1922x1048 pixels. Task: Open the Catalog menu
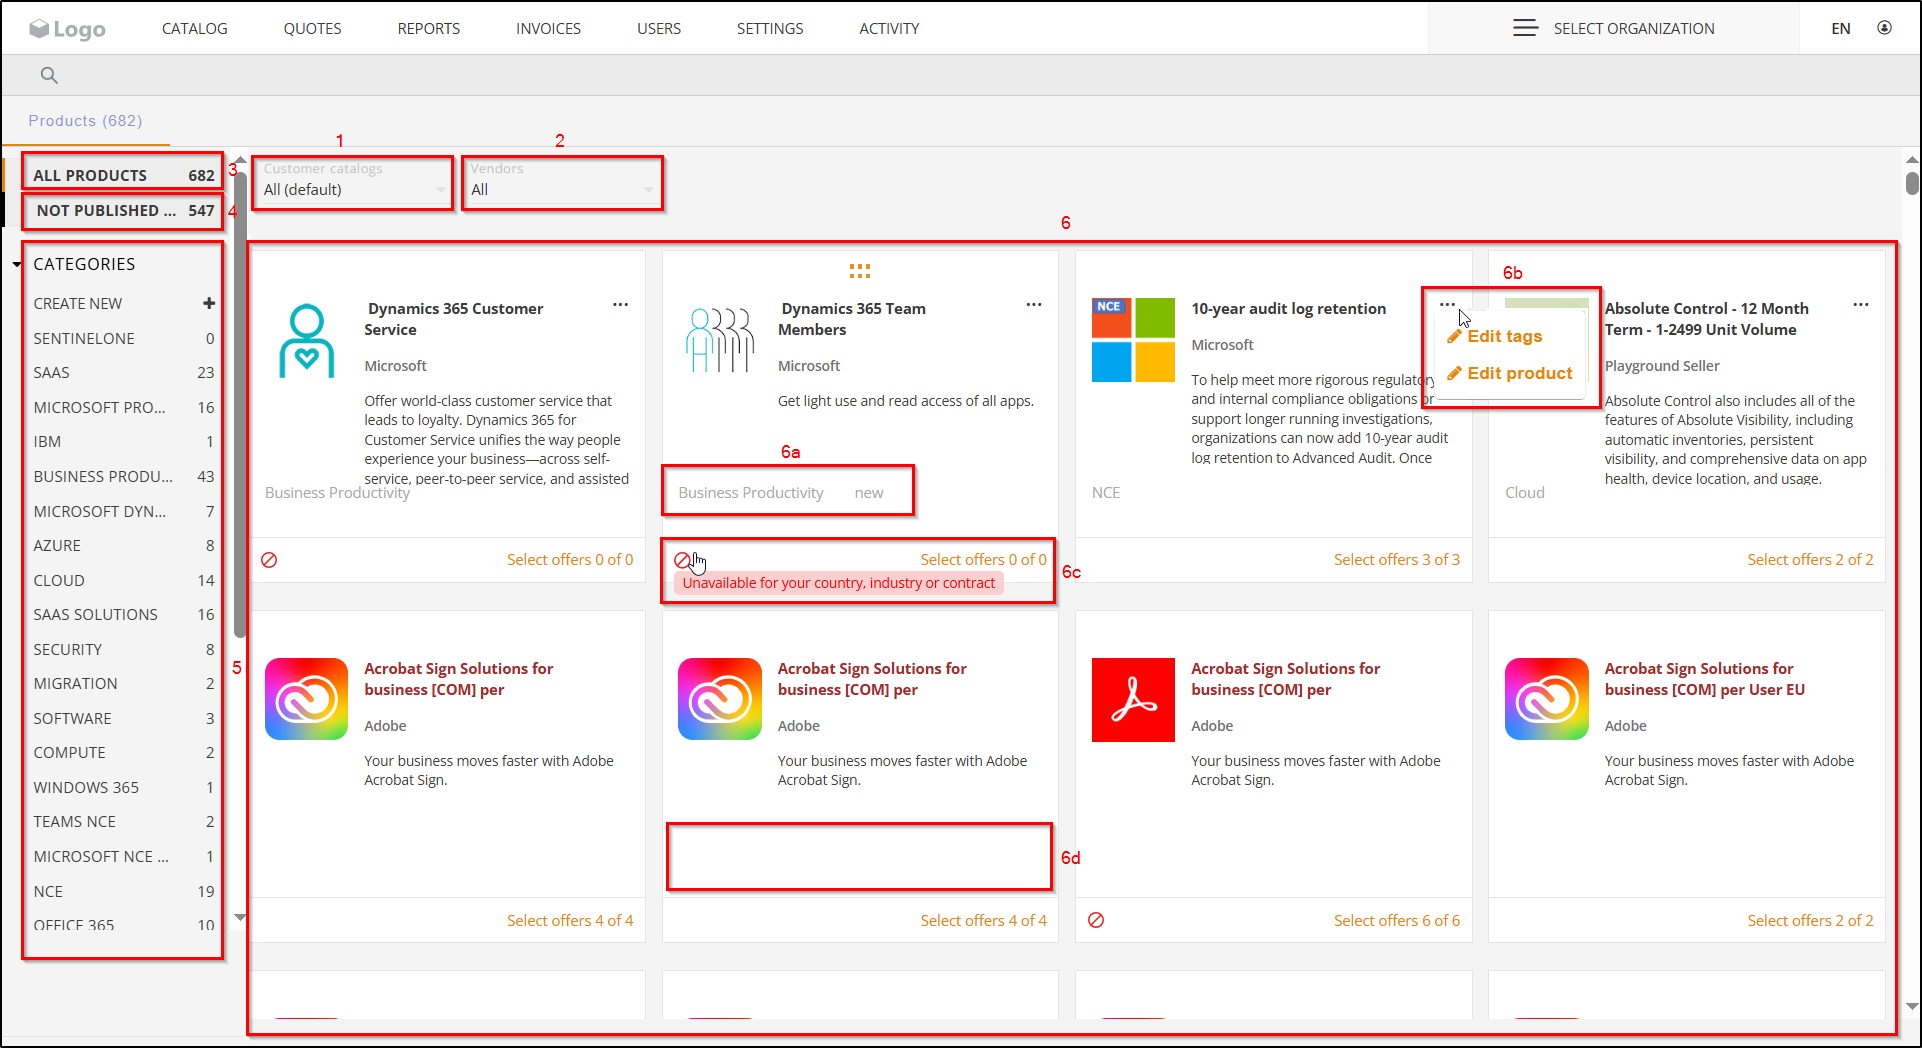pos(195,28)
